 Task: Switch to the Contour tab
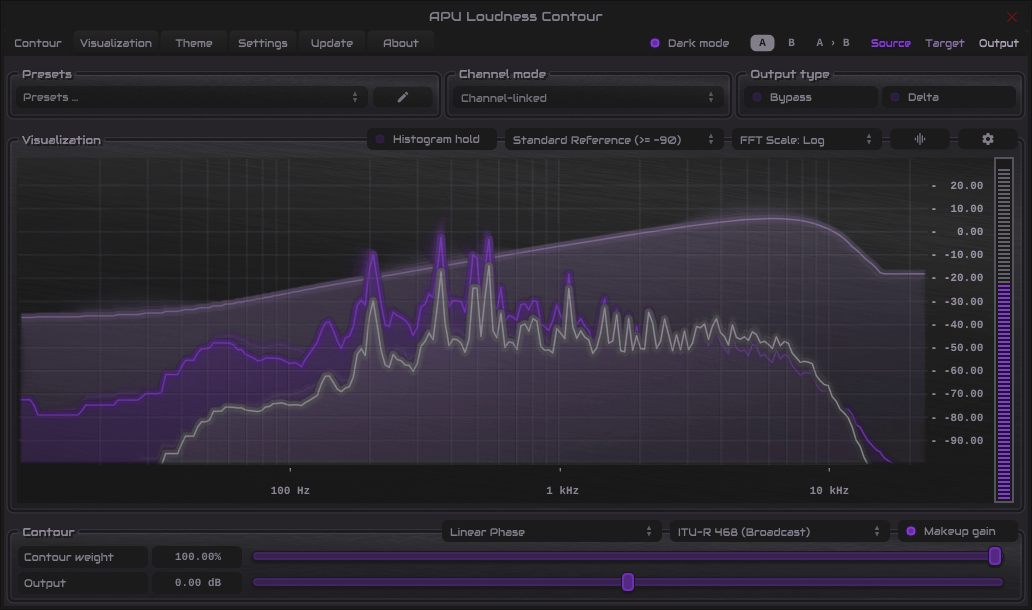(38, 43)
